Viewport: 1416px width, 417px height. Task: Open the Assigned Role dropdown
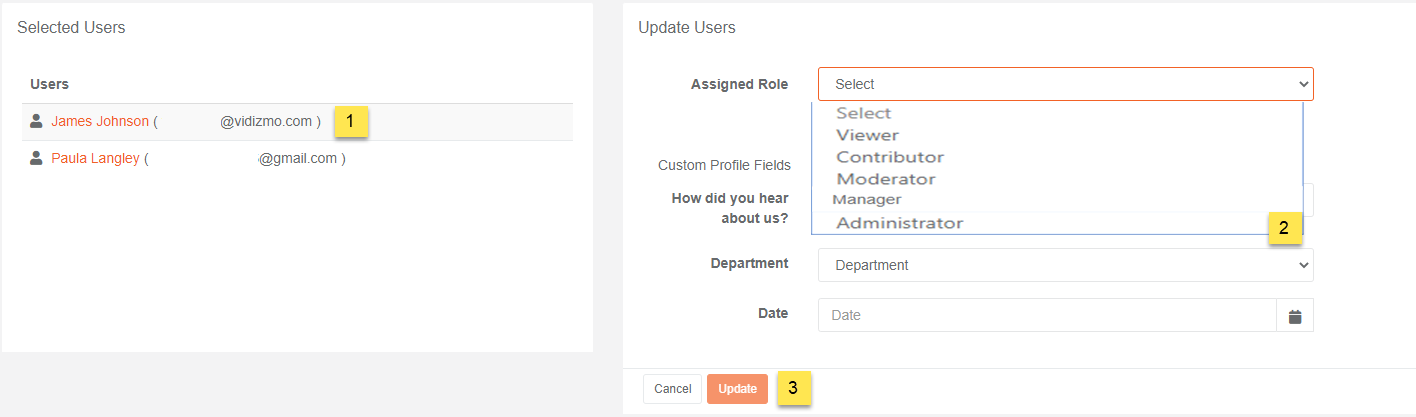pyautogui.click(x=1066, y=84)
